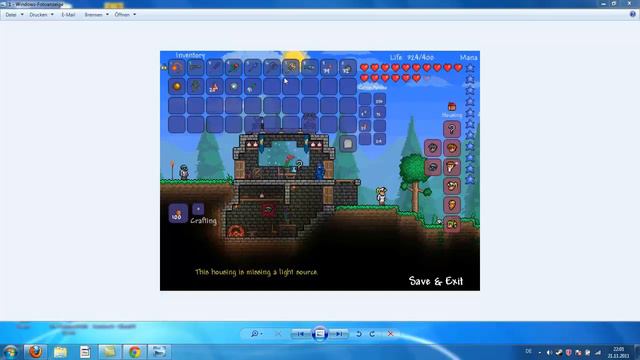The image size is (640, 360).
Task: Select the Photo Viewer taskbar button
Action: pos(159,352)
